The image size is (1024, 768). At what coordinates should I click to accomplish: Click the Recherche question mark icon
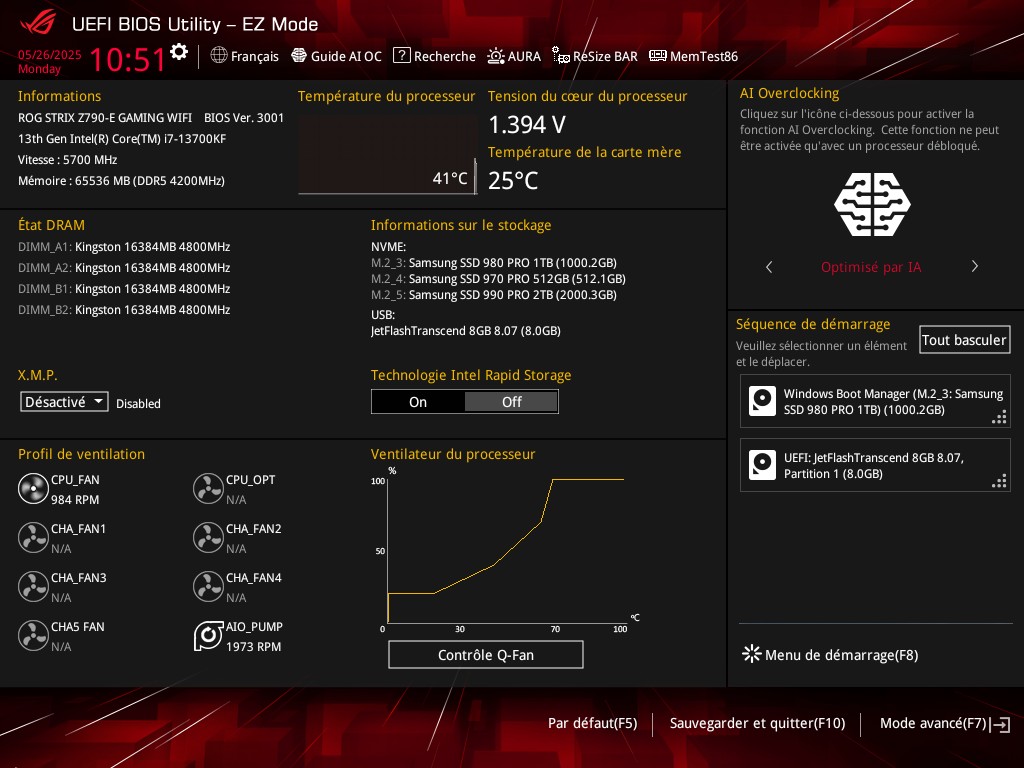[402, 56]
